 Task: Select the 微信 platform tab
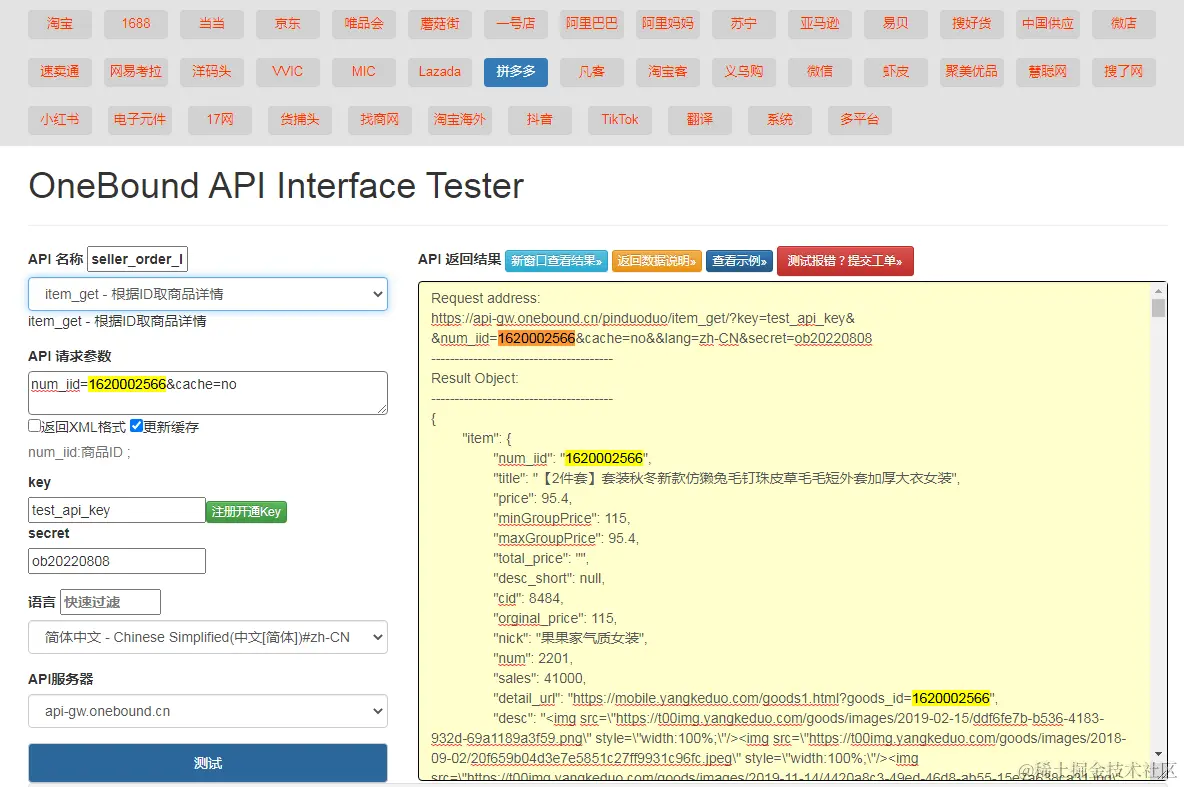(820, 72)
